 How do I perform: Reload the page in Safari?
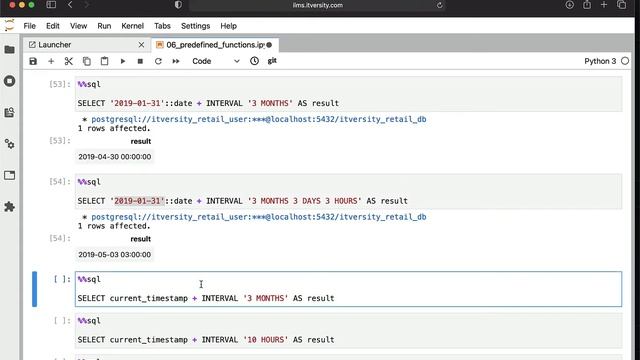(440, 5)
